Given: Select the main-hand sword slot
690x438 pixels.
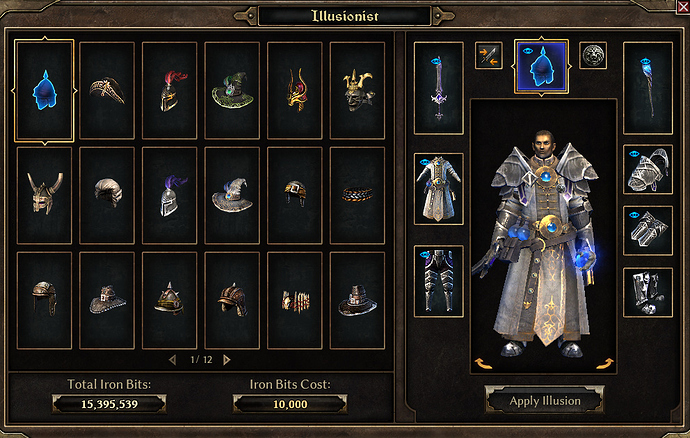Looking at the screenshot, I should point(438,88).
